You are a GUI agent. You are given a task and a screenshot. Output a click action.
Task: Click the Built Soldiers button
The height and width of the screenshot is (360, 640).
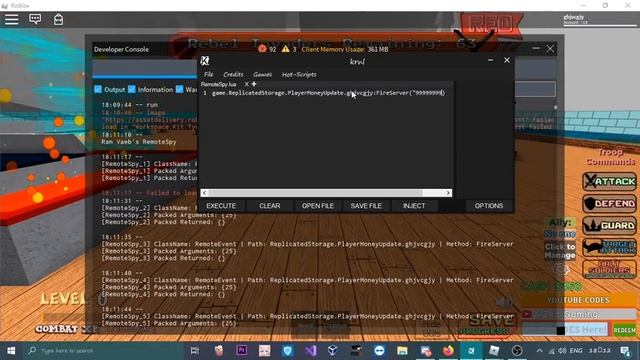(609, 269)
